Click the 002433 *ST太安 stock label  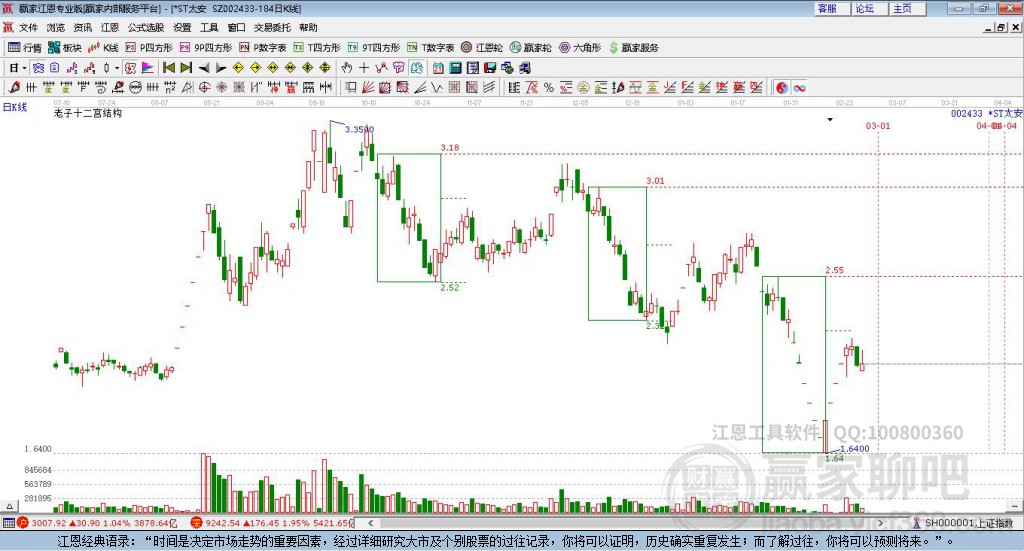click(x=986, y=114)
